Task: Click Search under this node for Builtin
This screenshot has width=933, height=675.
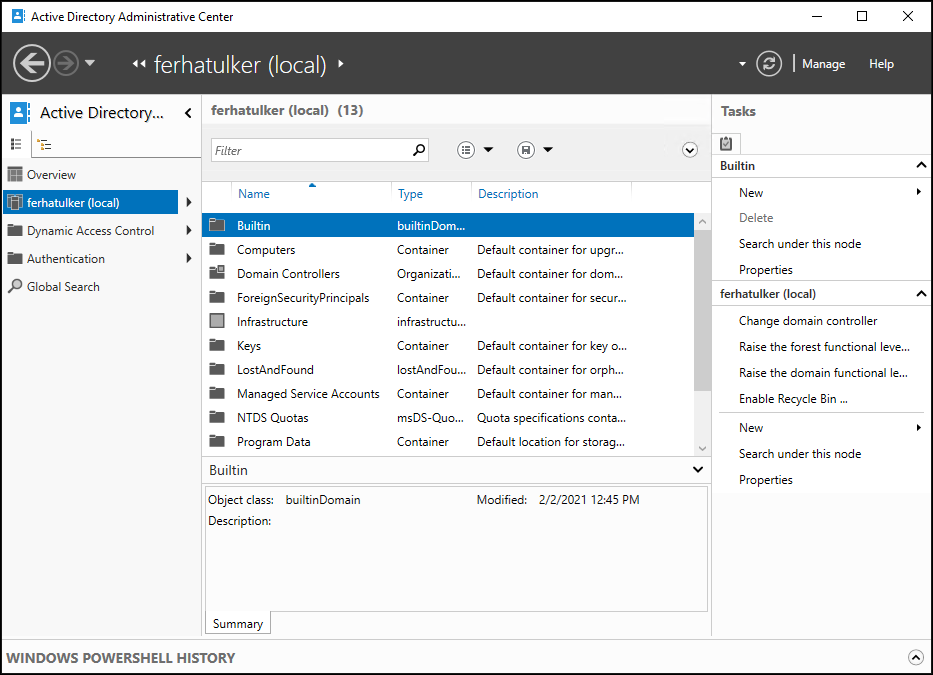Action: click(x=800, y=243)
